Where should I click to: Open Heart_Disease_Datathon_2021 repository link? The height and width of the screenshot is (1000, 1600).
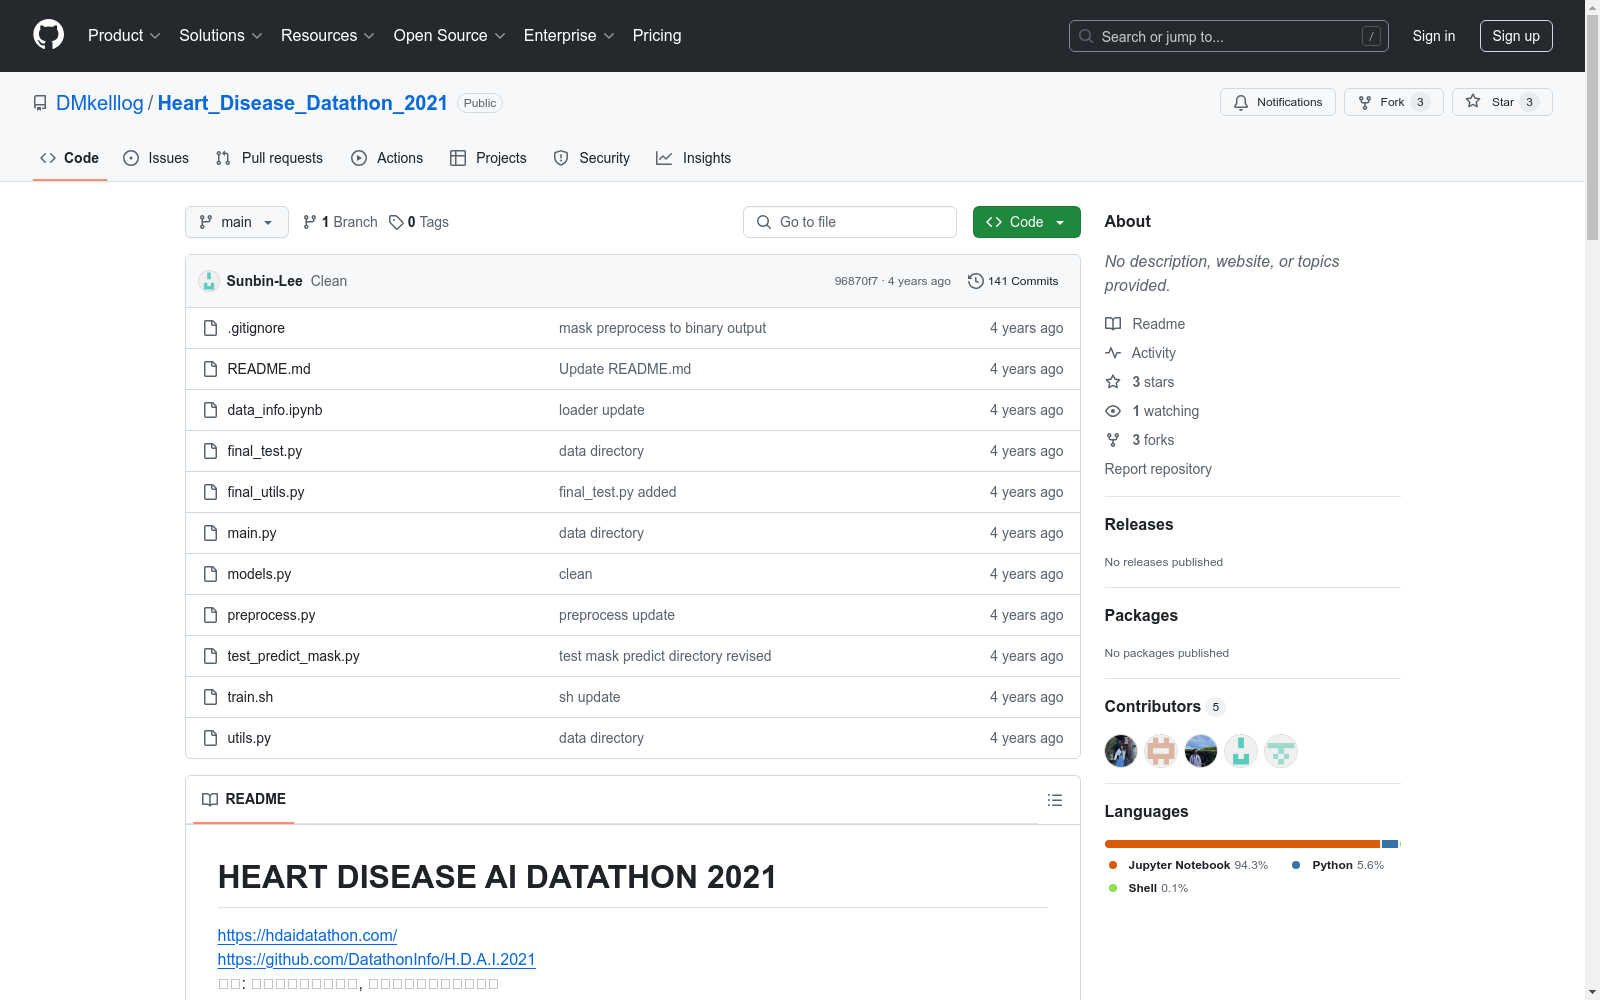(x=302, y=103)
